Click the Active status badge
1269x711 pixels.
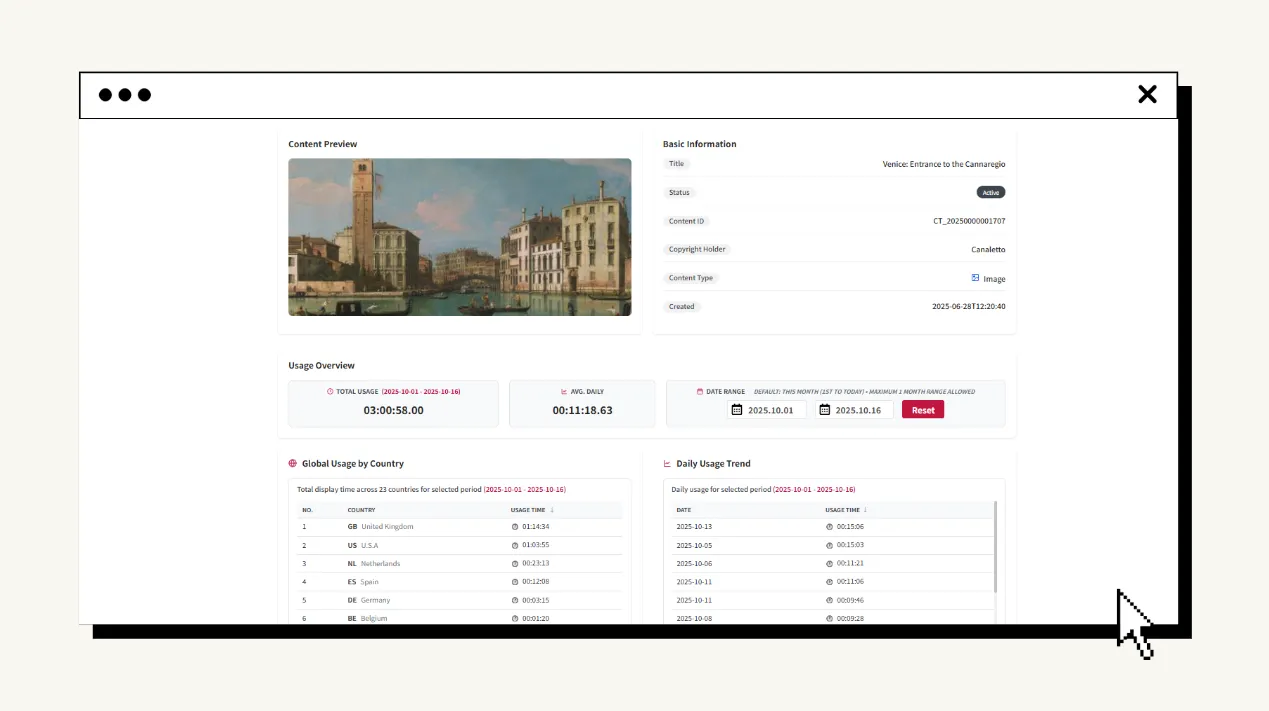(x=991, y=193)
